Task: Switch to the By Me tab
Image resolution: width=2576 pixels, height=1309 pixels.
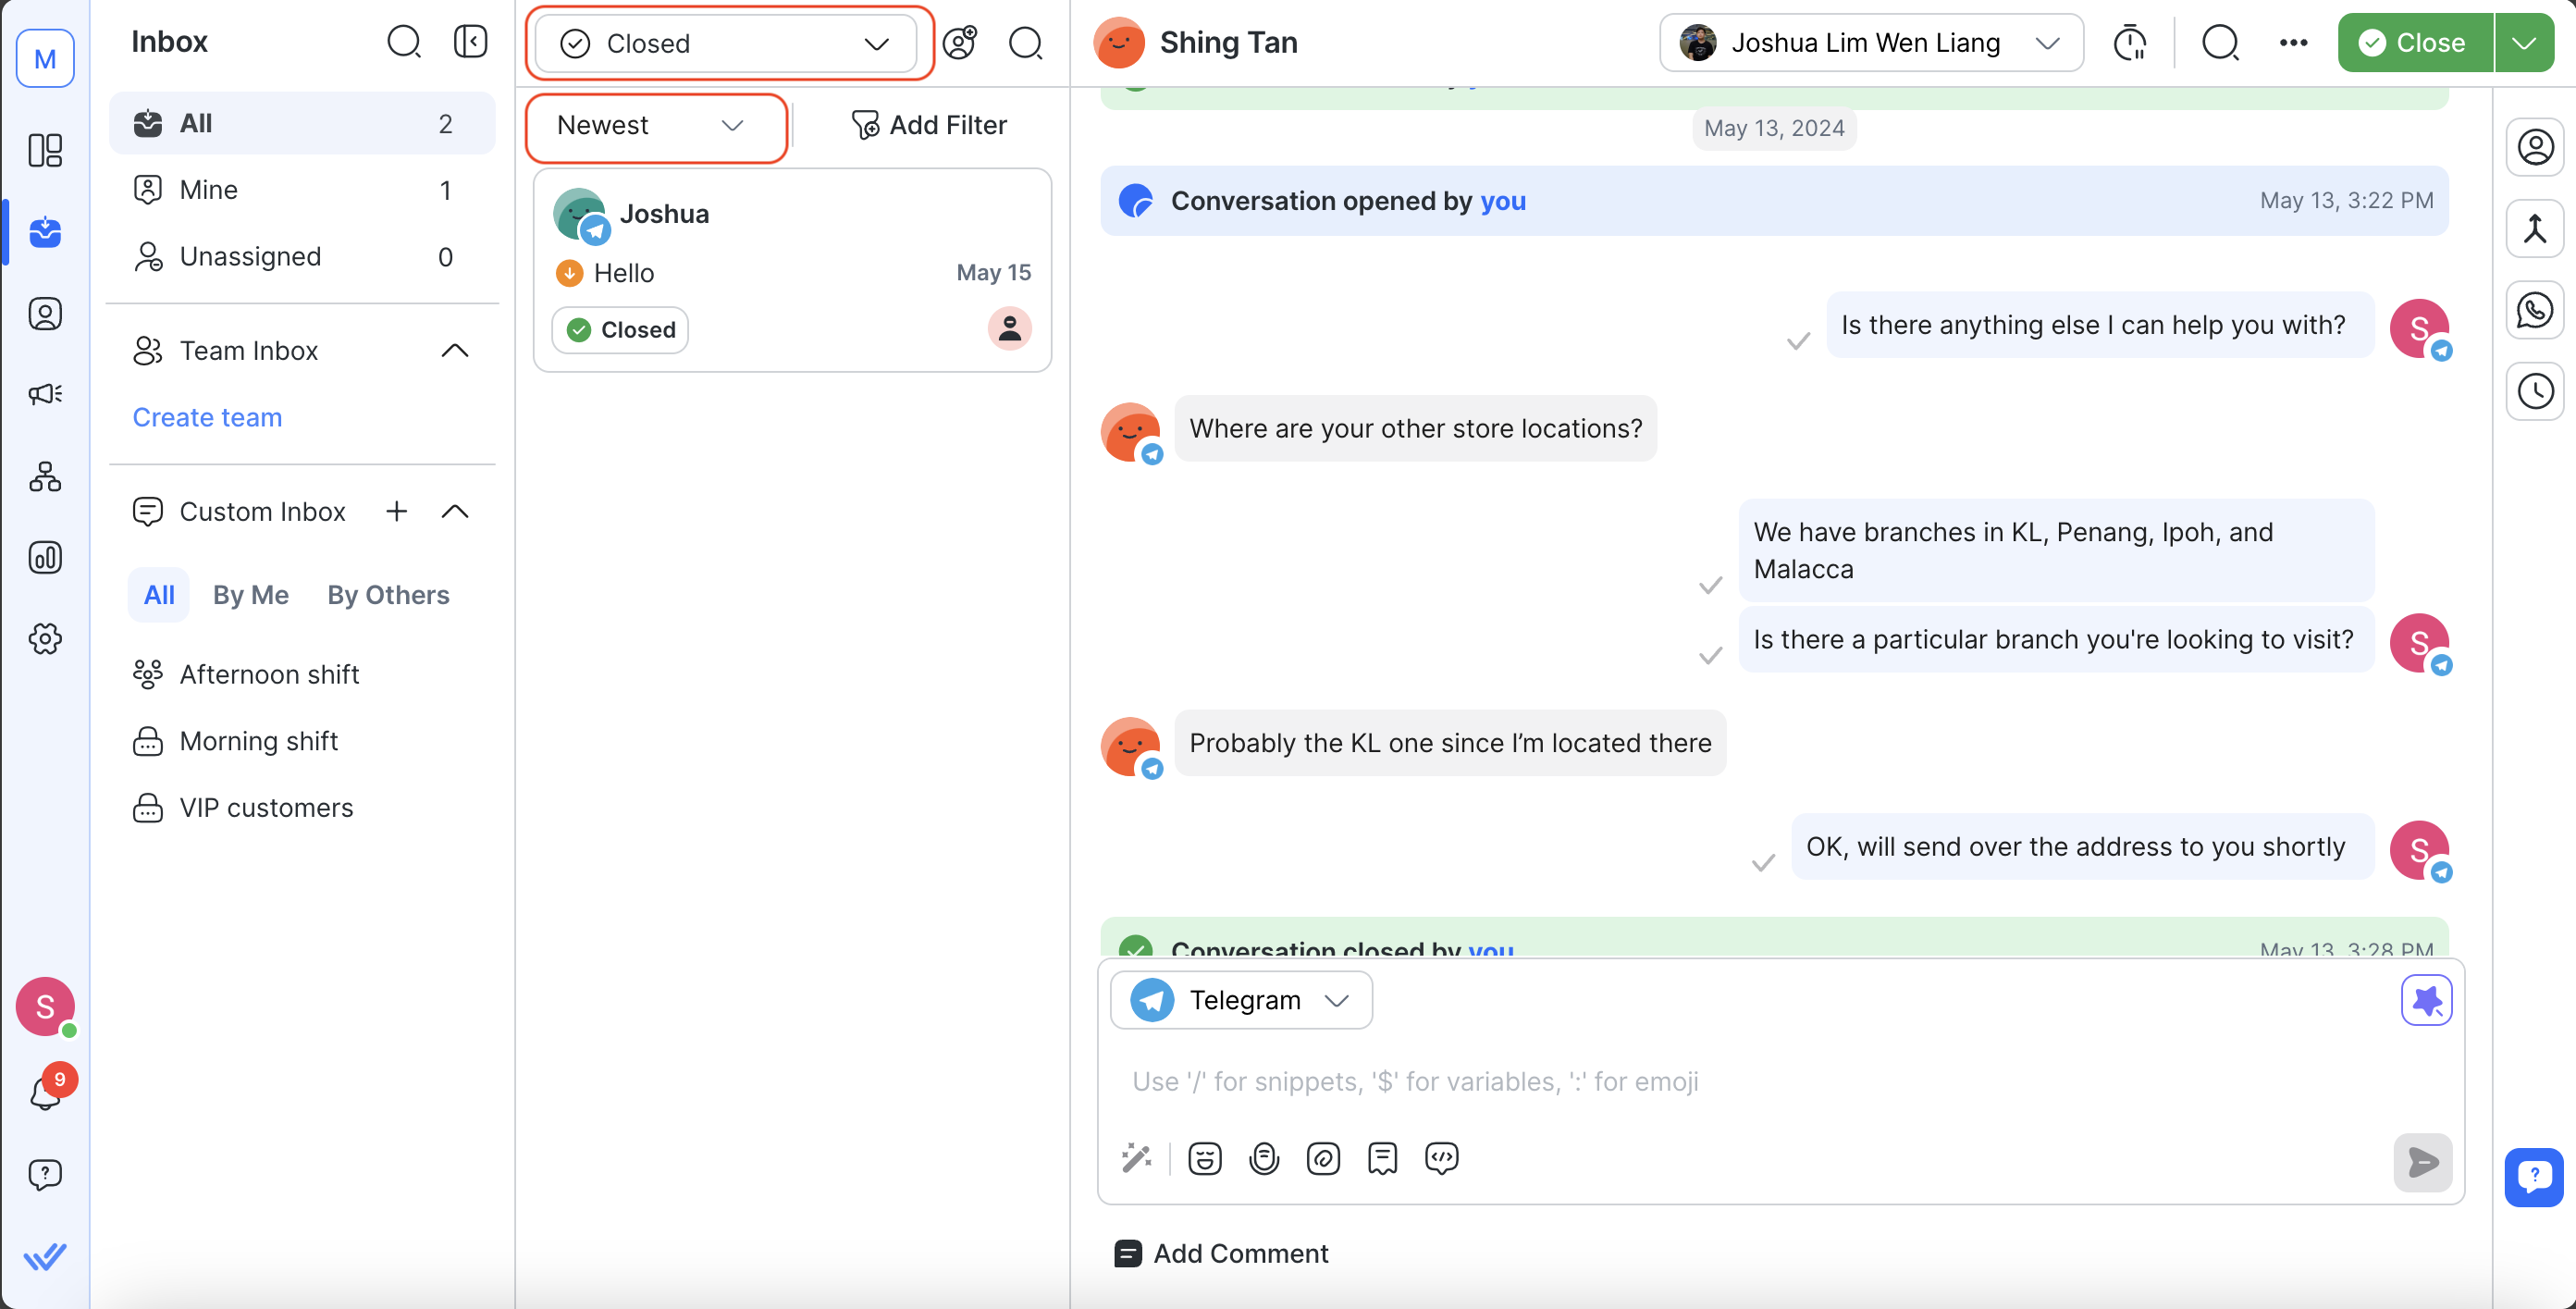Action: pos(250,595)
